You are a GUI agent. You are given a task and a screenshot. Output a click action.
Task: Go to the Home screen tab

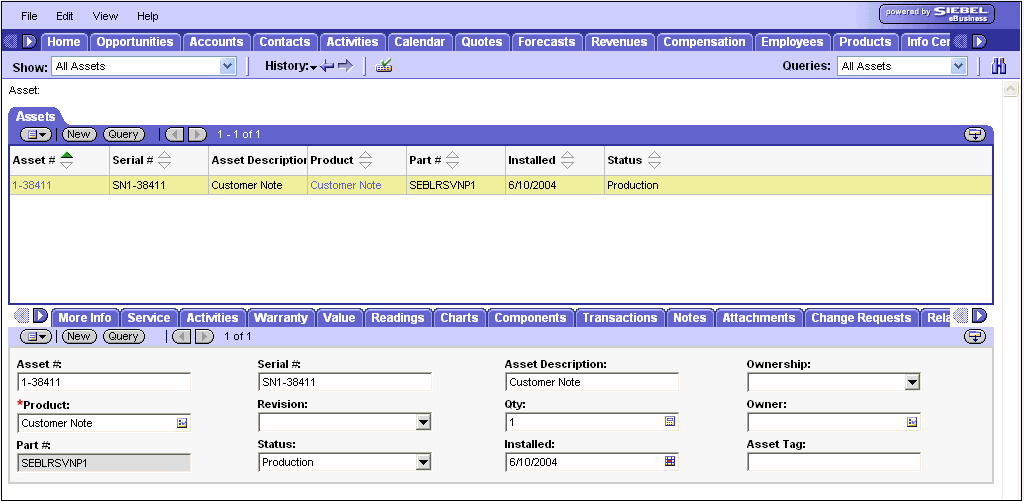pos(64,42)
